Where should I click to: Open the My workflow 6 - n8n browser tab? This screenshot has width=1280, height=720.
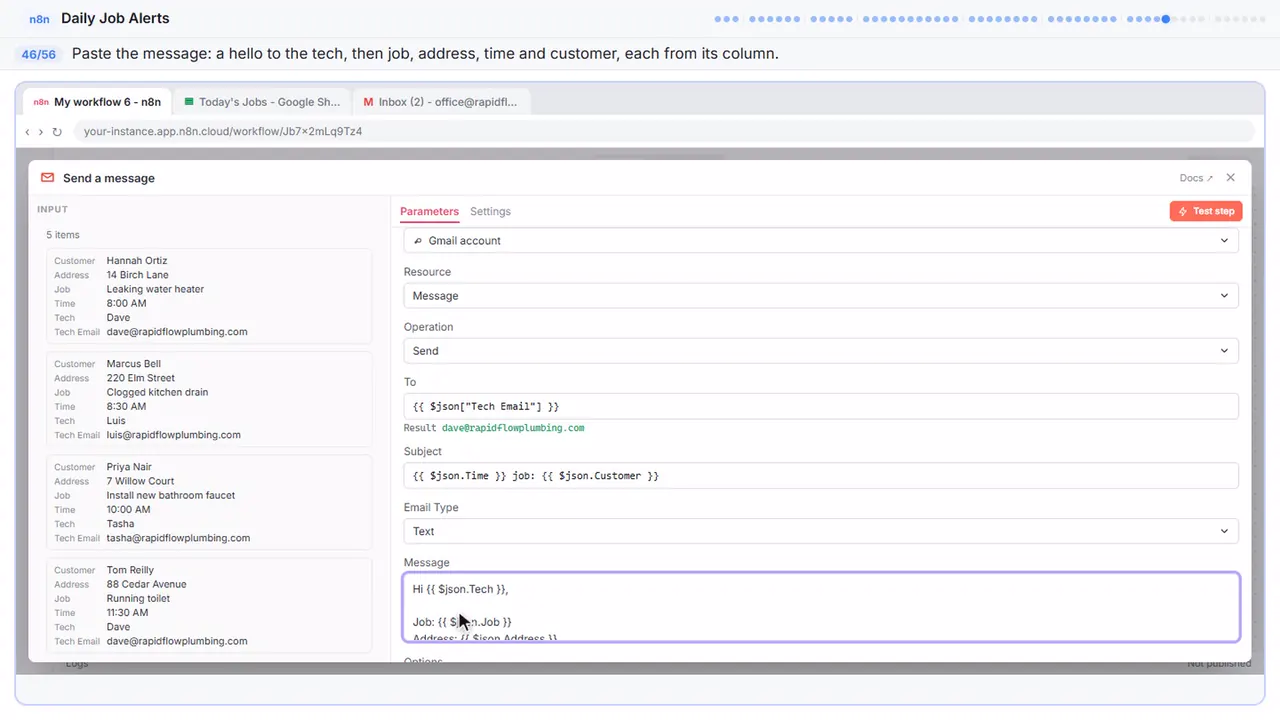[97, 102]
